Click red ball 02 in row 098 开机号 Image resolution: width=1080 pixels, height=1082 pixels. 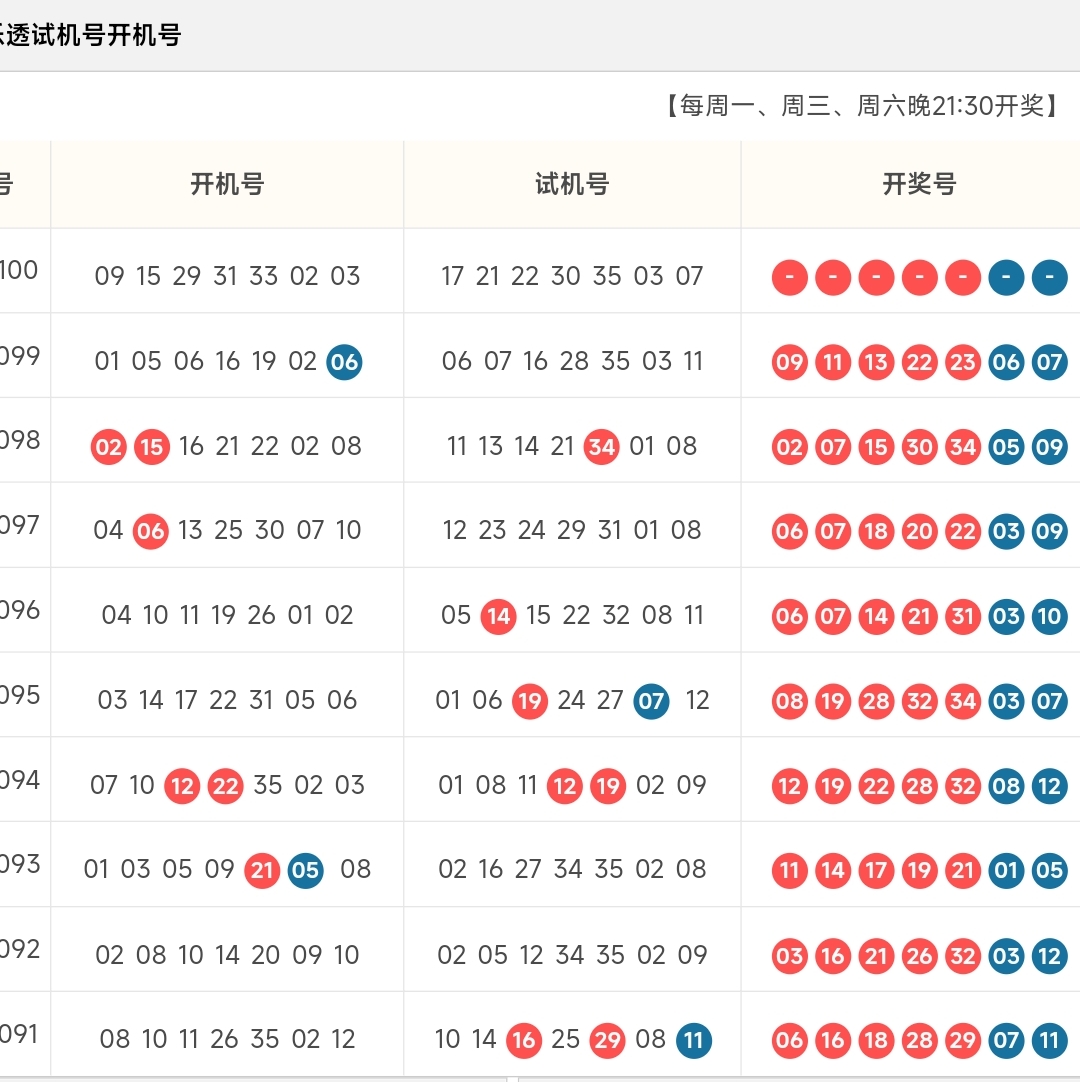[x=108, y=447]
